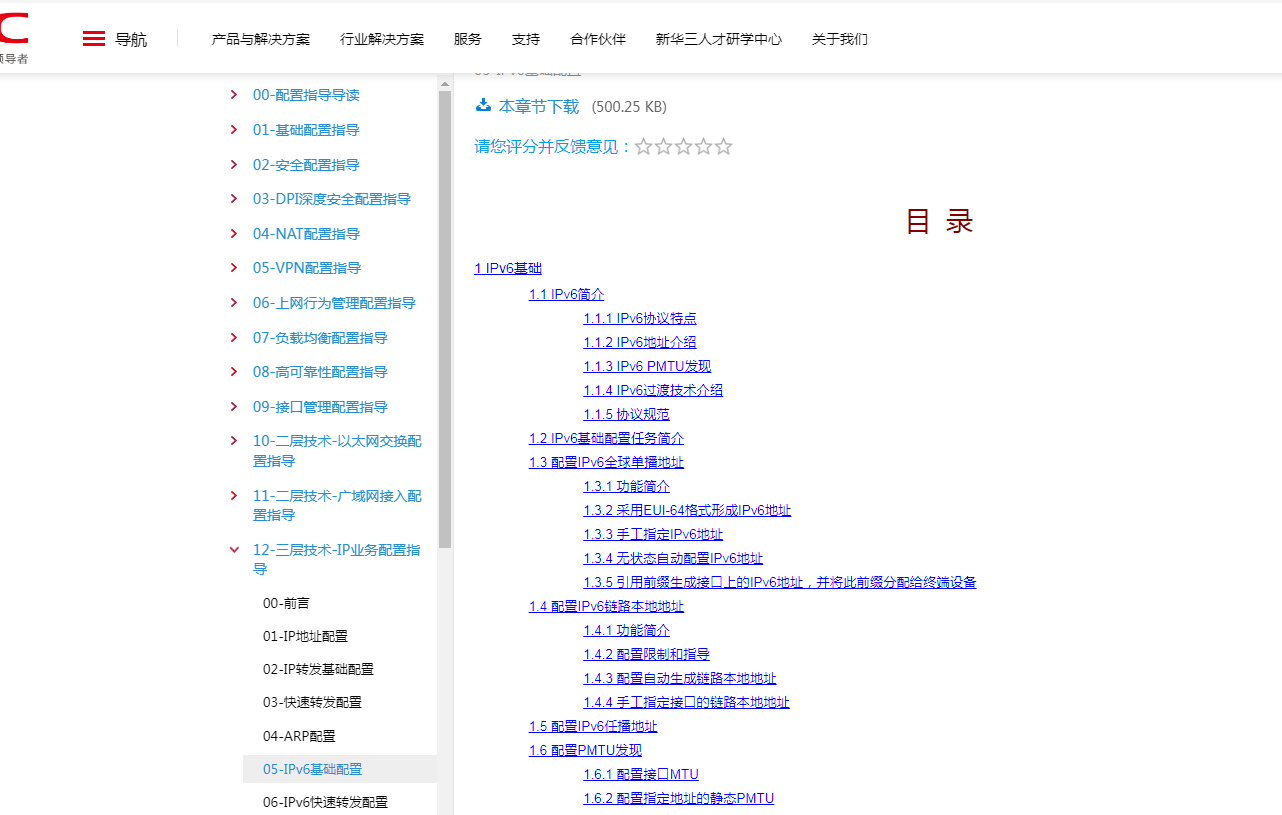
Task: Open 1.1.4 IPv6过渡技术介绍 link
Action: point(654,391)
